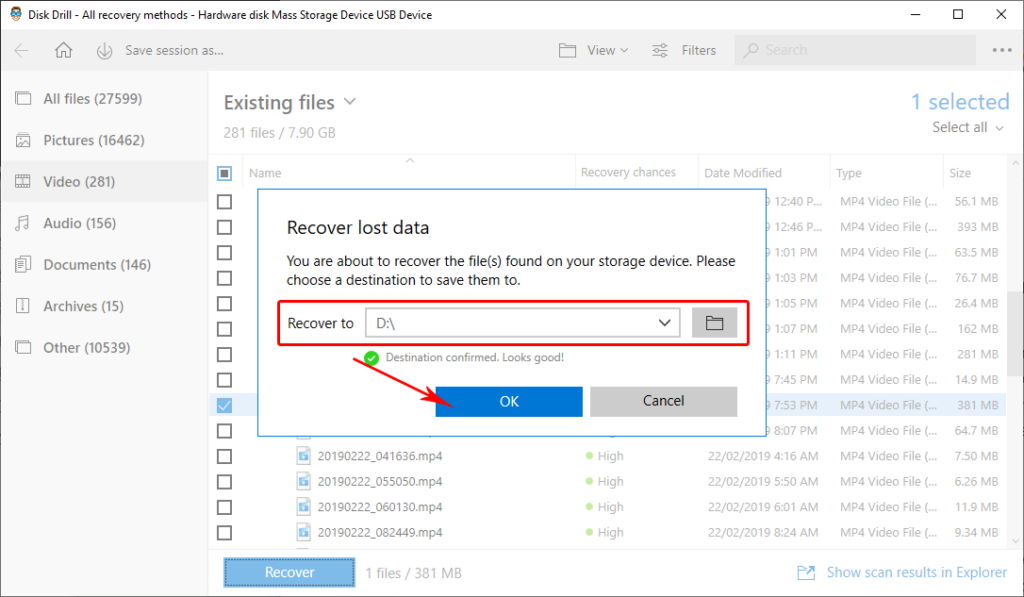This screenshot has height=597, width=1024.
Task: Check the box for 20190222_082449.mp4
Action: point(224,533)
